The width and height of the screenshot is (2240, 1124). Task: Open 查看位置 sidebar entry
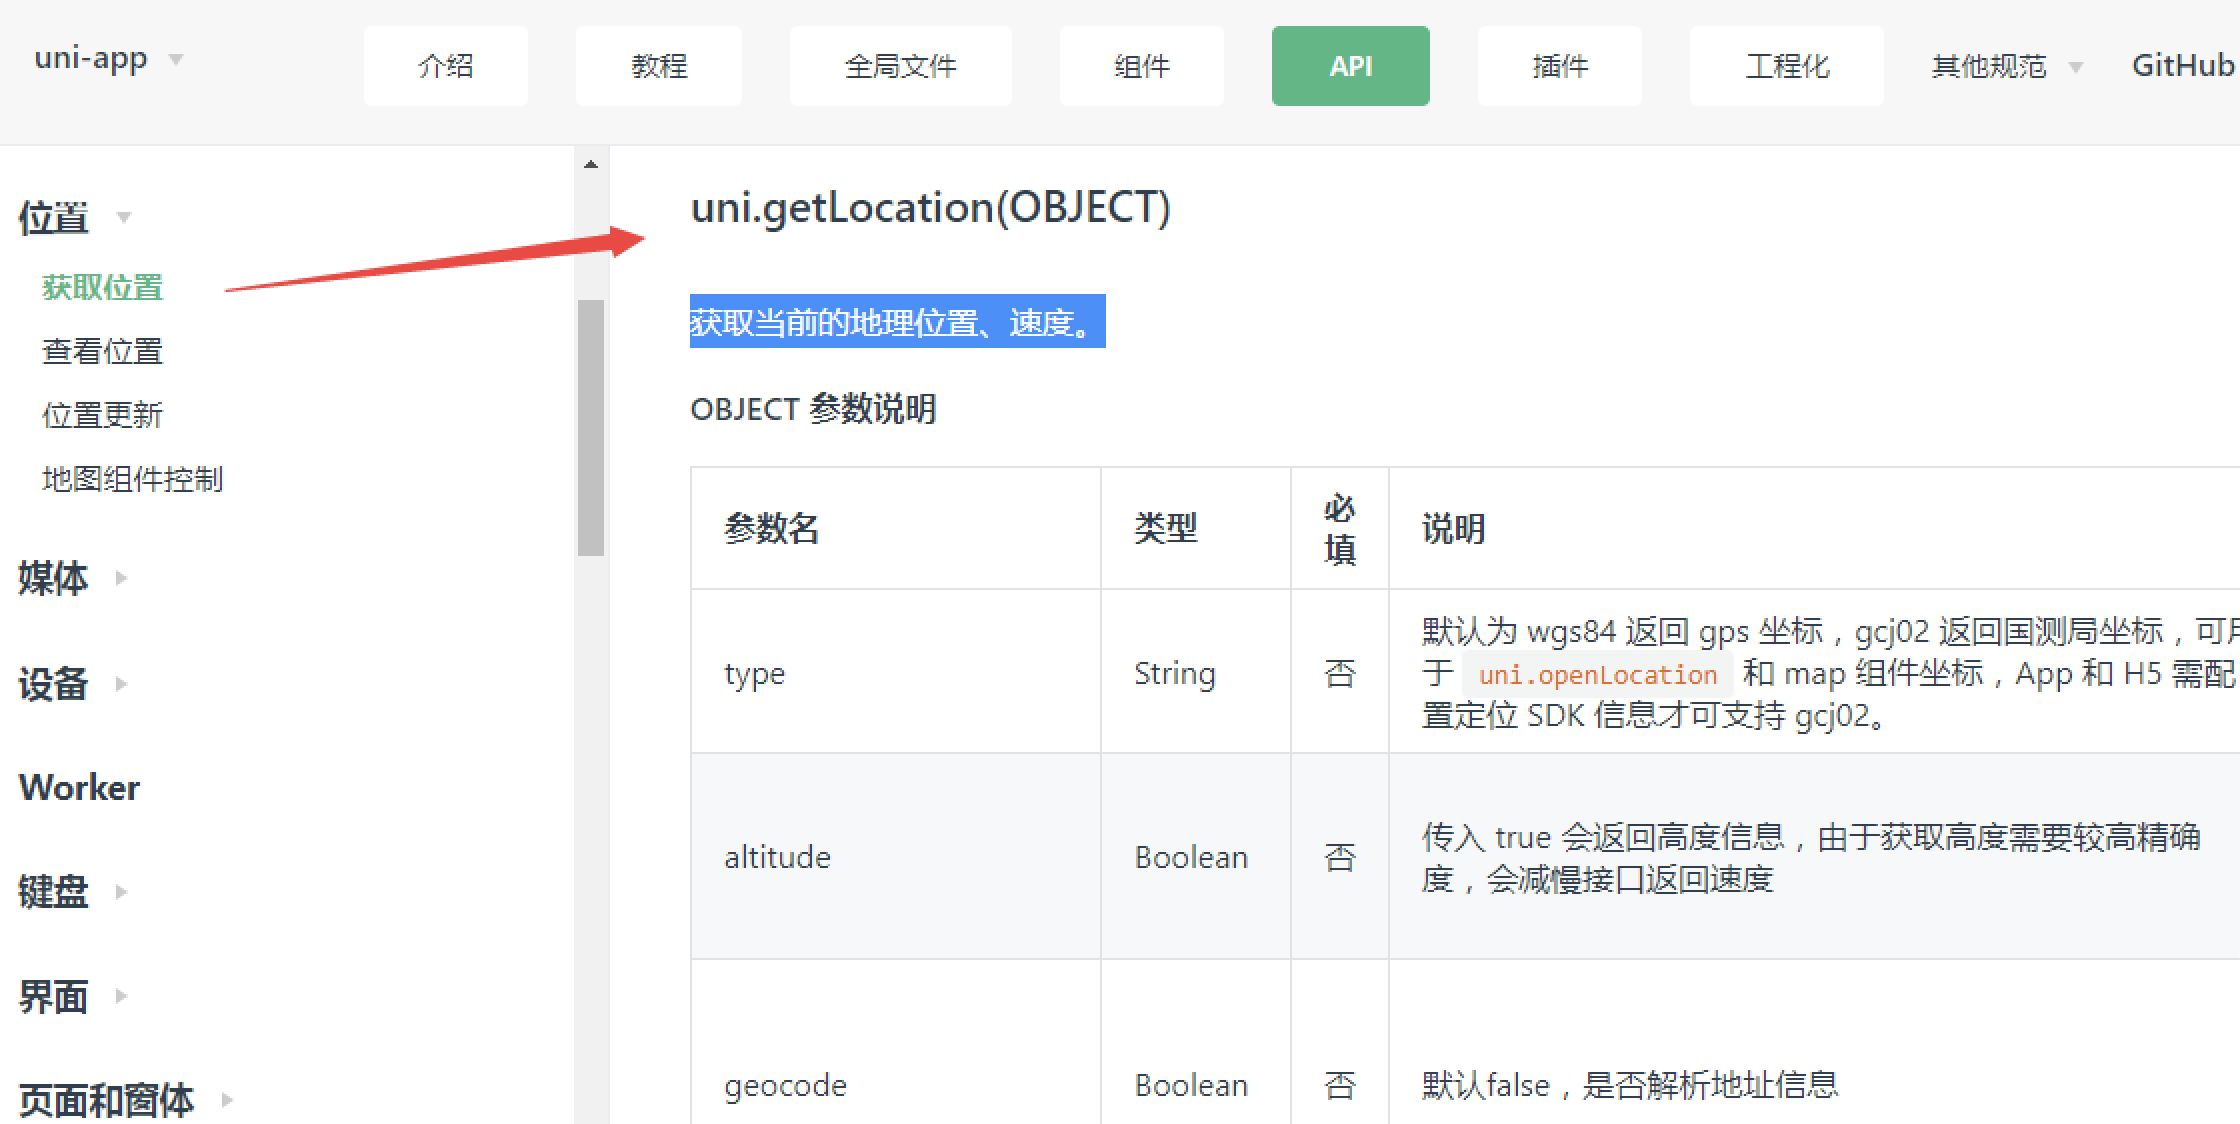tap(102, 351)
